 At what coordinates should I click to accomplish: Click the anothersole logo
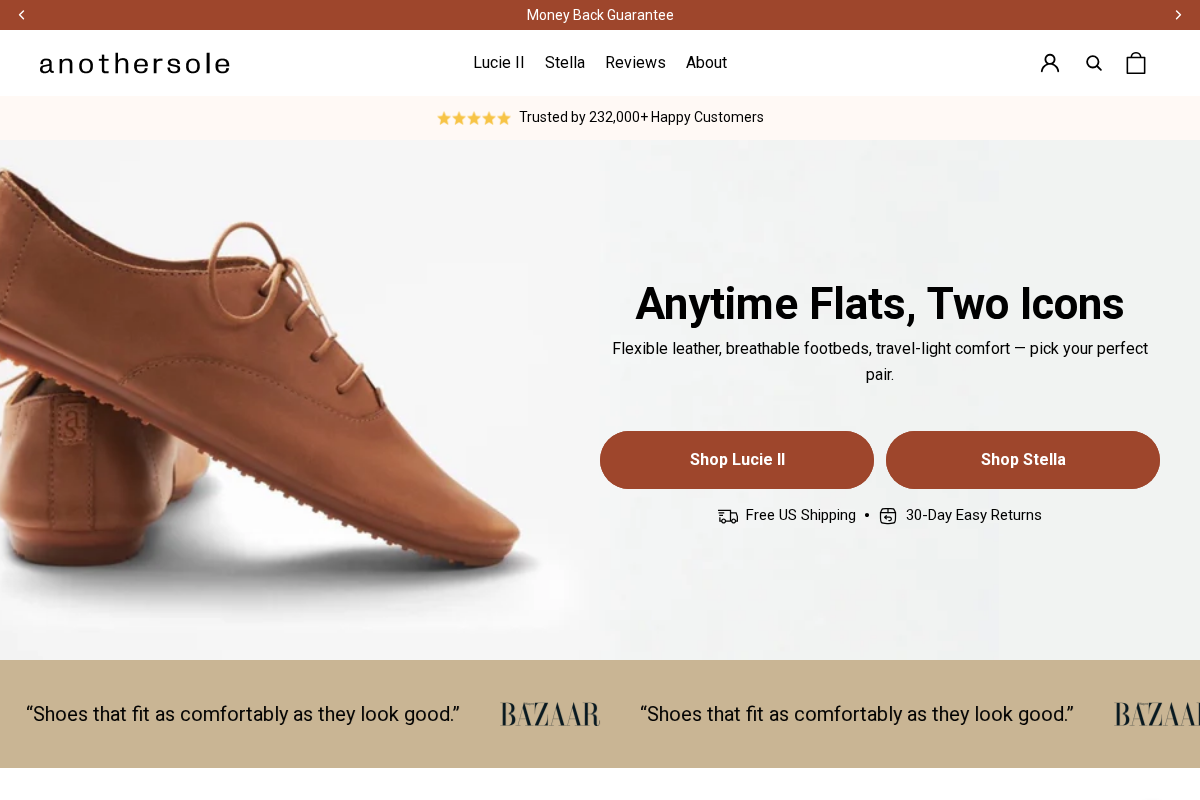coord(134,63)
